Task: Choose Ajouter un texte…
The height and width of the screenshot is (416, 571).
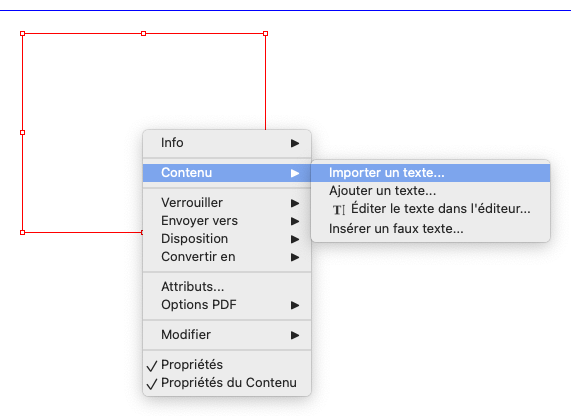Action: pos(430,191)
